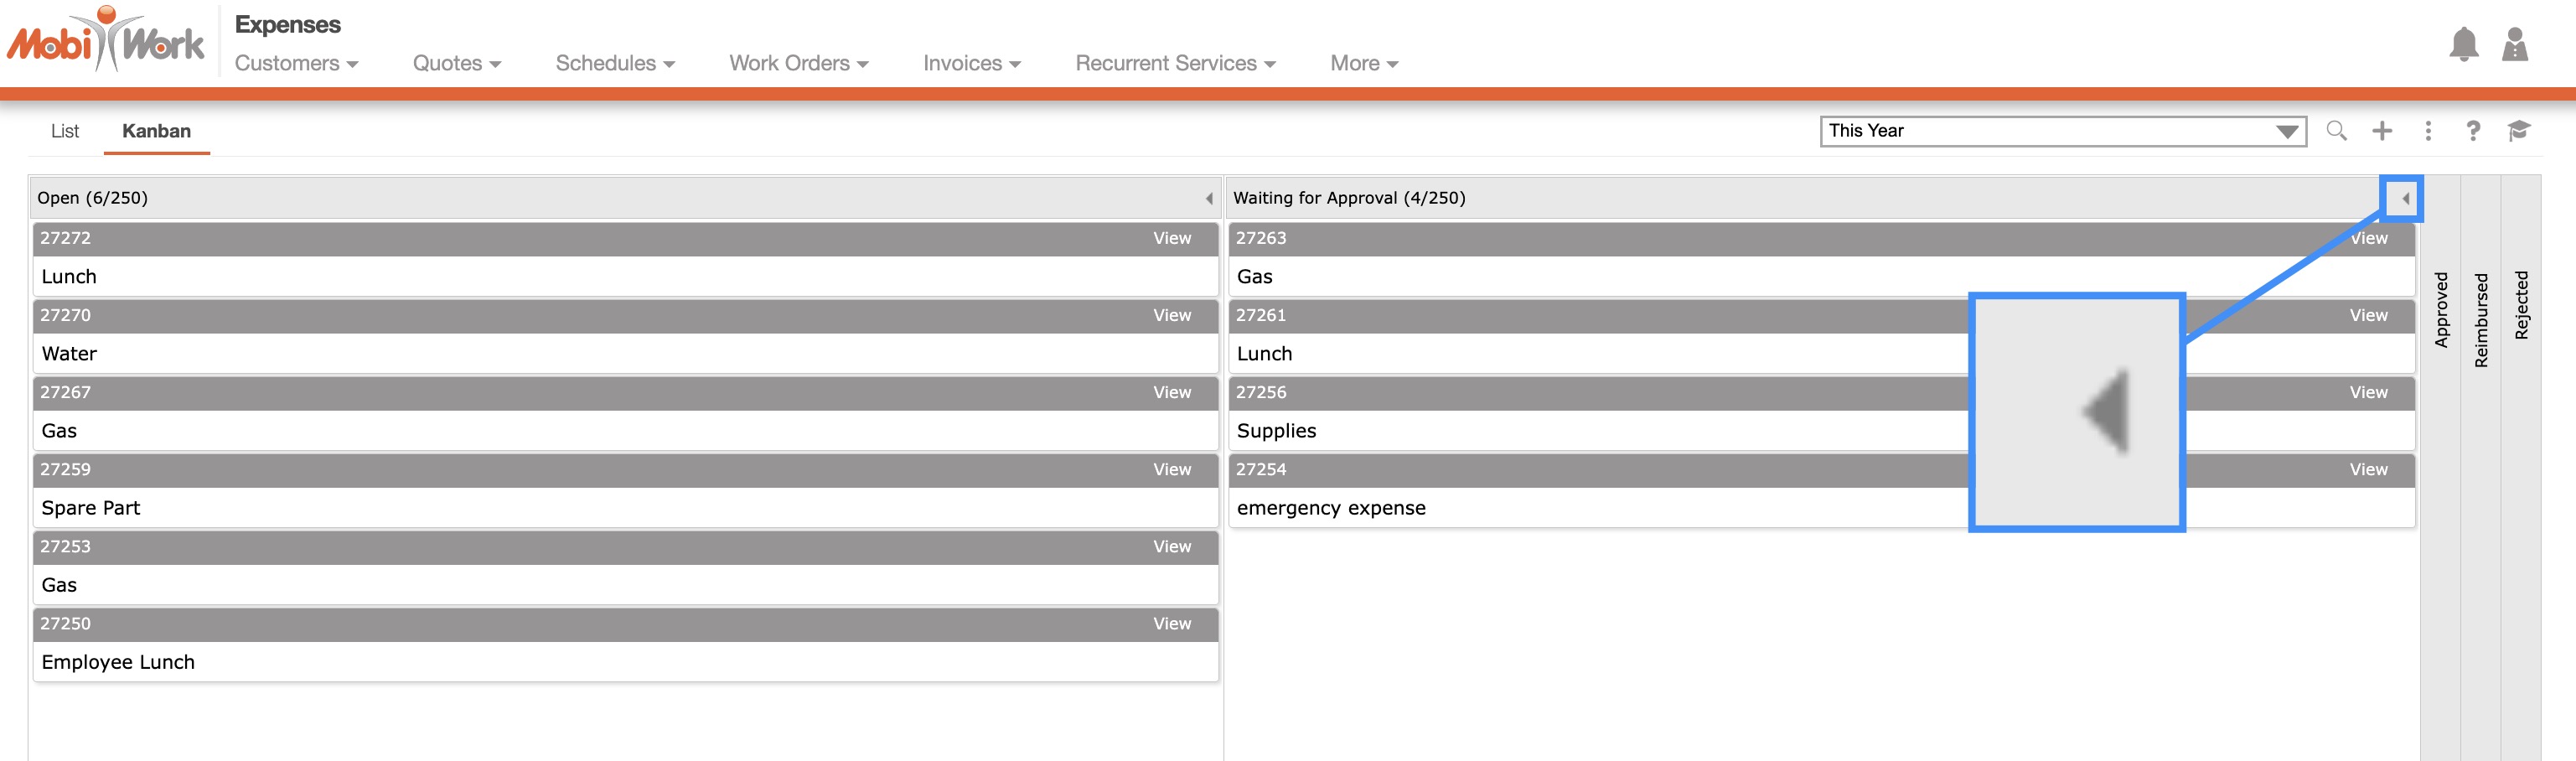View expense 27254 emergency expense
Image resolution: width=2576 pixels, height=761 pixels.
[x=2367, y=469]
